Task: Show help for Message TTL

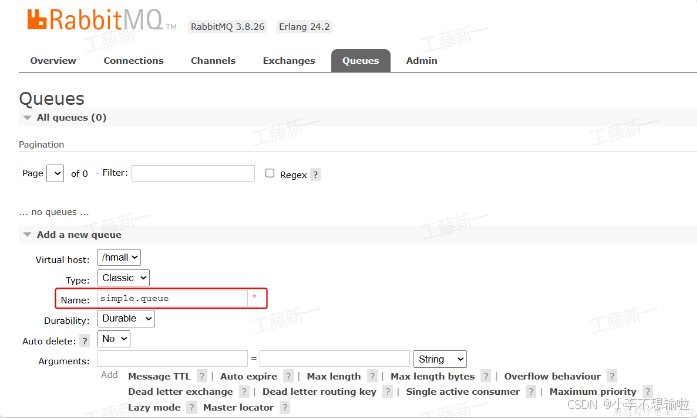Action: (202, 376)
